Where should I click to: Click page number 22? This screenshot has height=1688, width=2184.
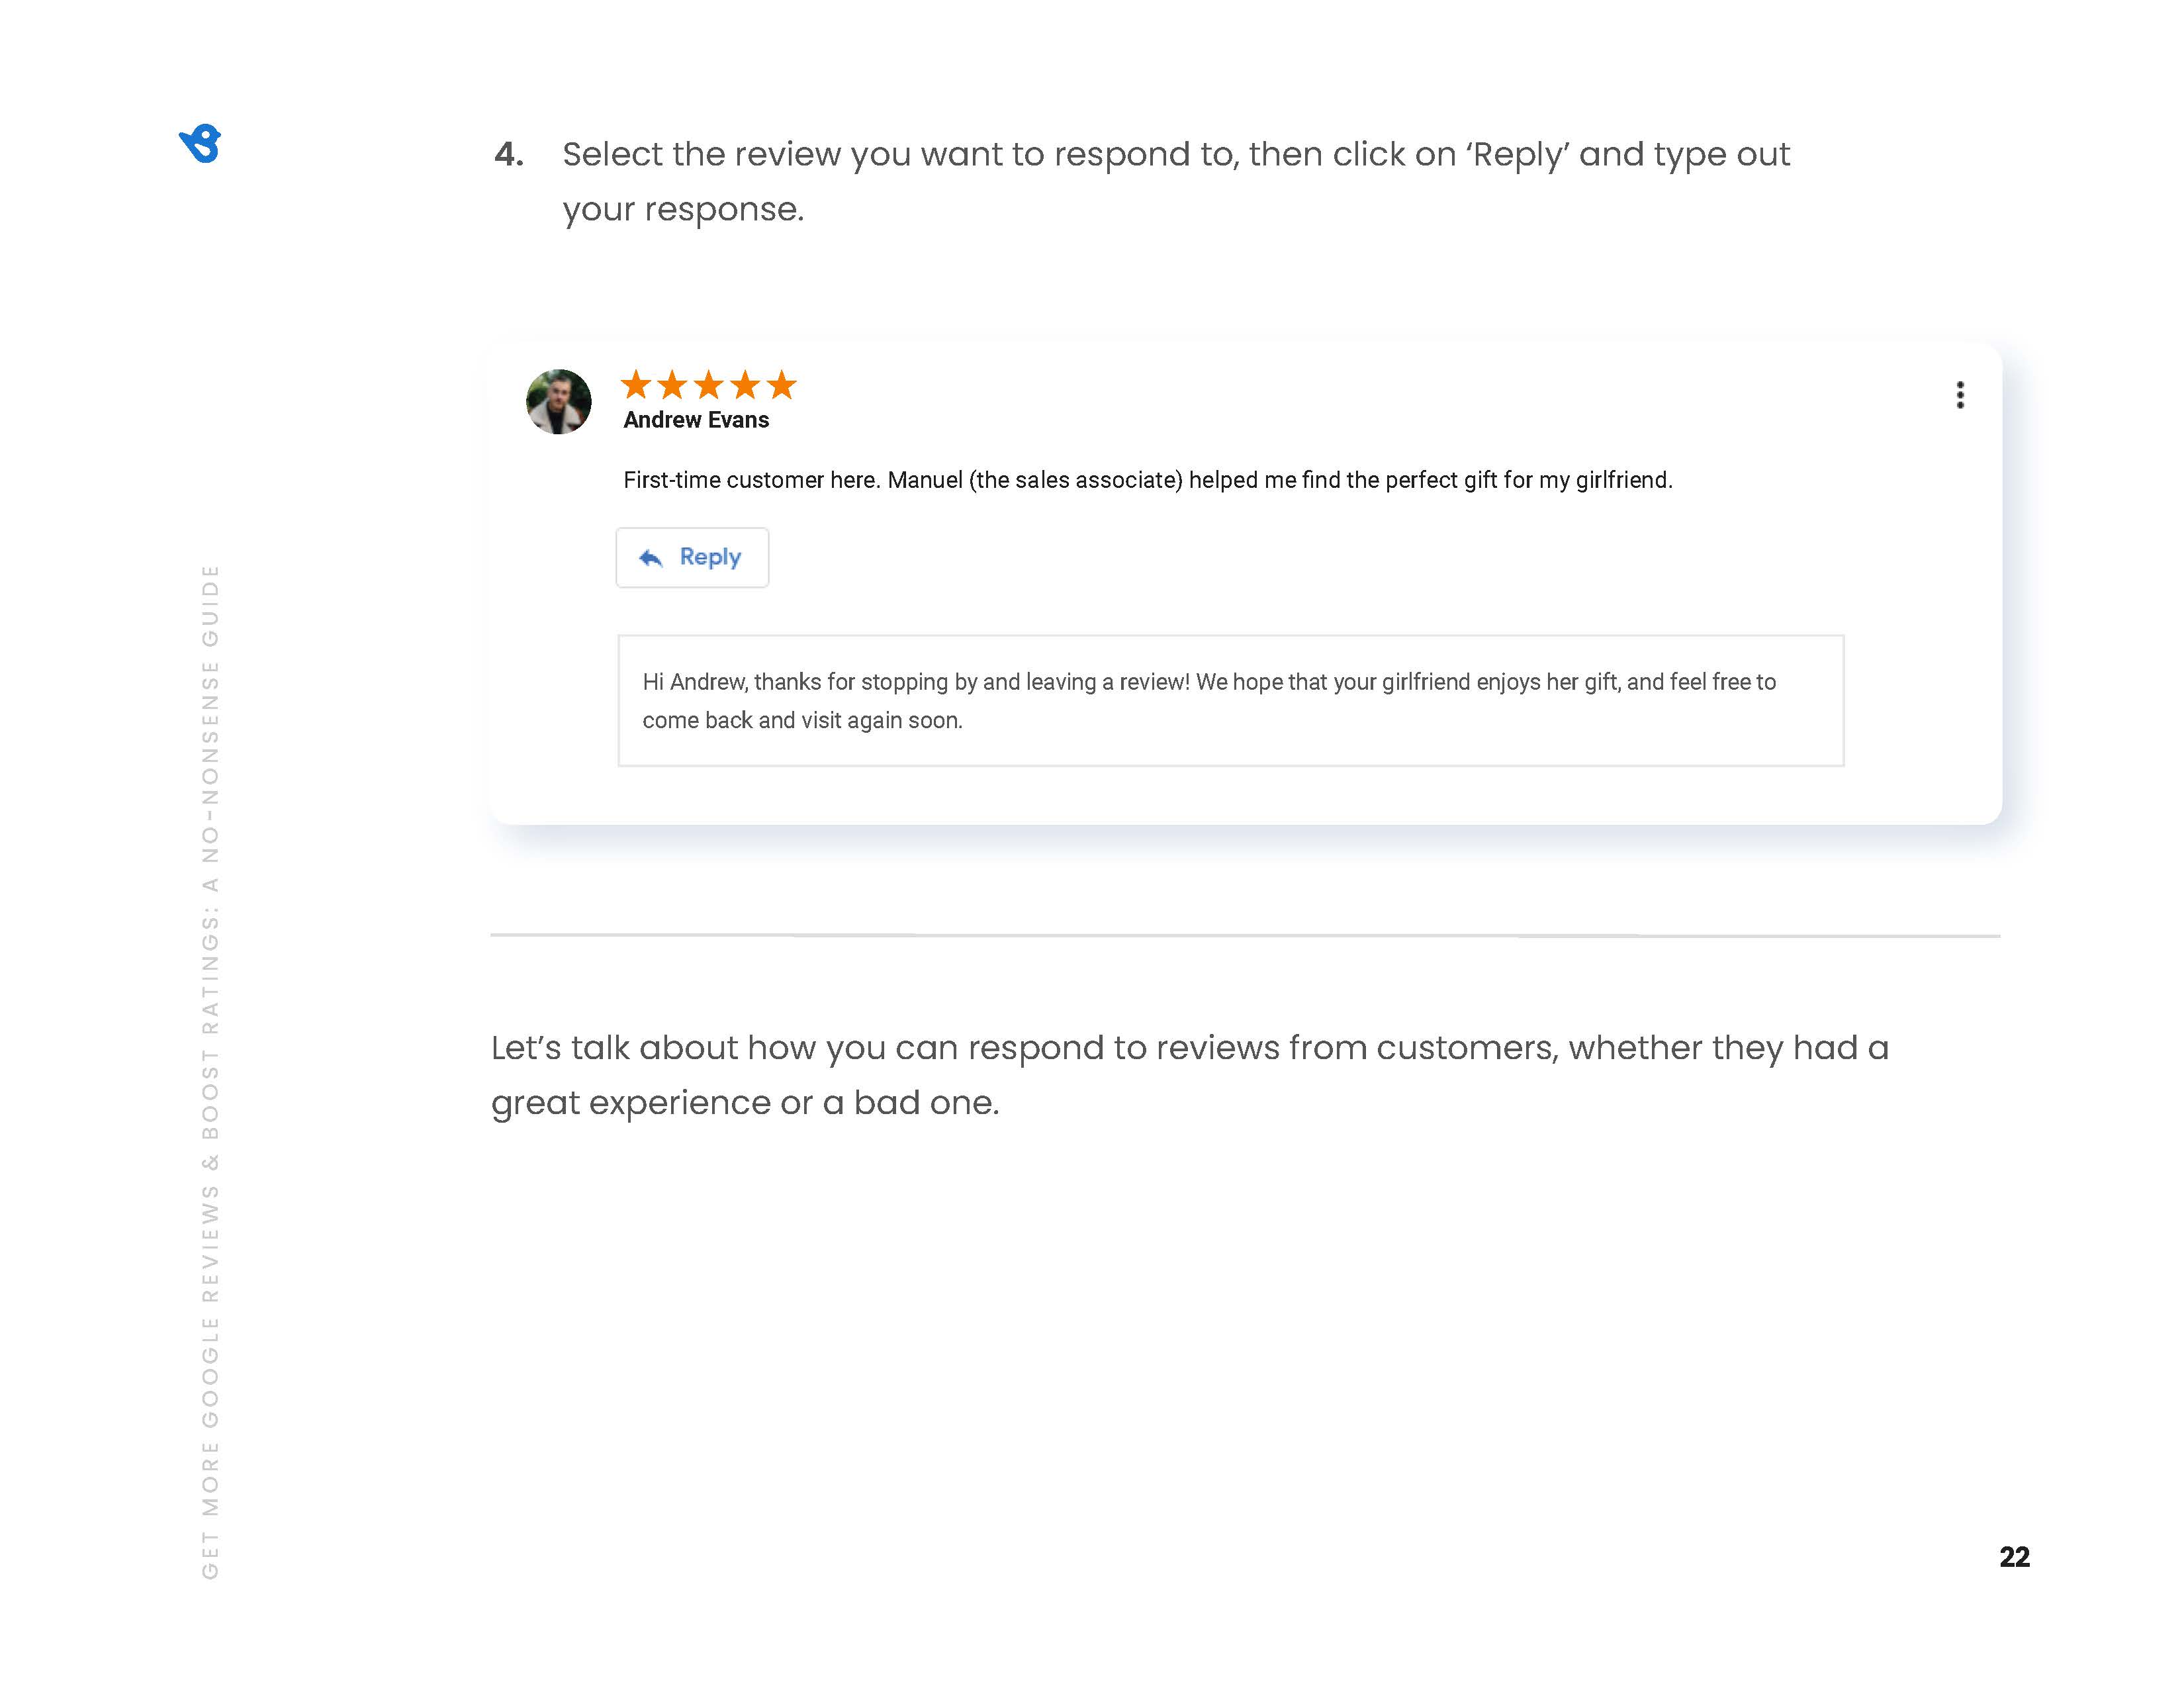(2014, 1557)
